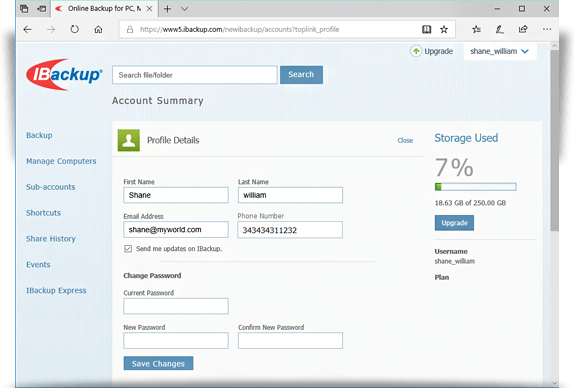574x388 pixels.
Task: Add page to favorites star icon
Action: pos(444,29)
